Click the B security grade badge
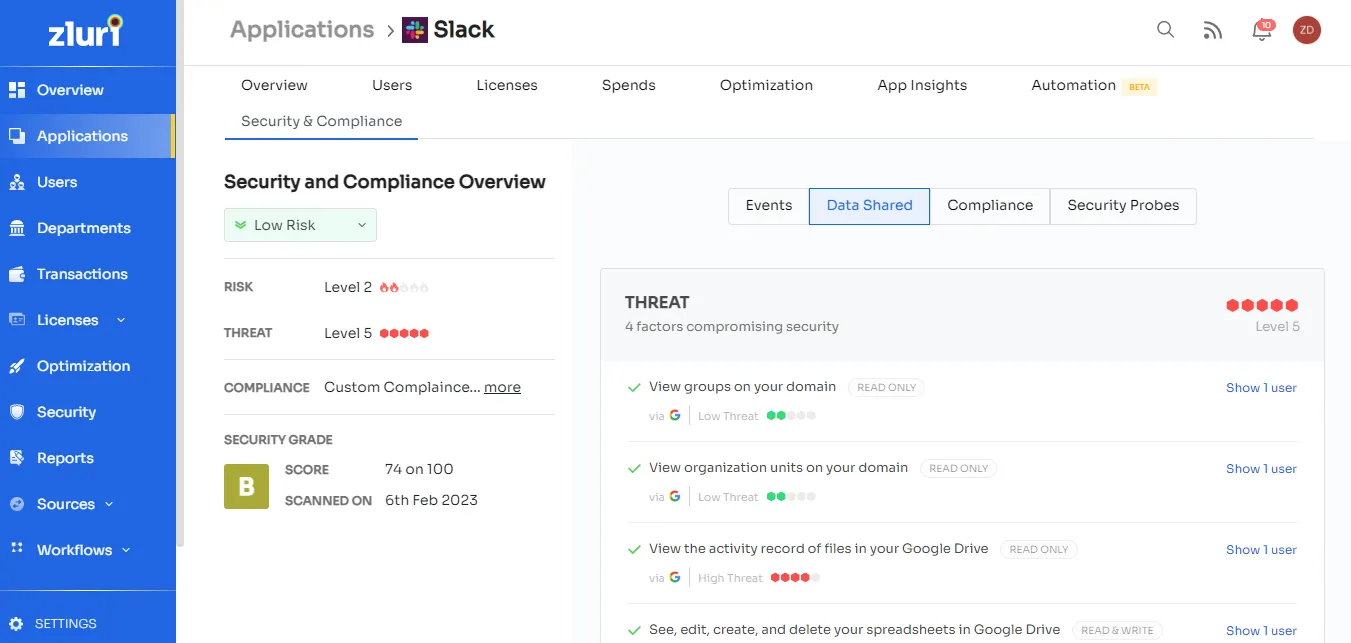The width and height of the screenshot is (1351, 643). click(x=246, y=486)
